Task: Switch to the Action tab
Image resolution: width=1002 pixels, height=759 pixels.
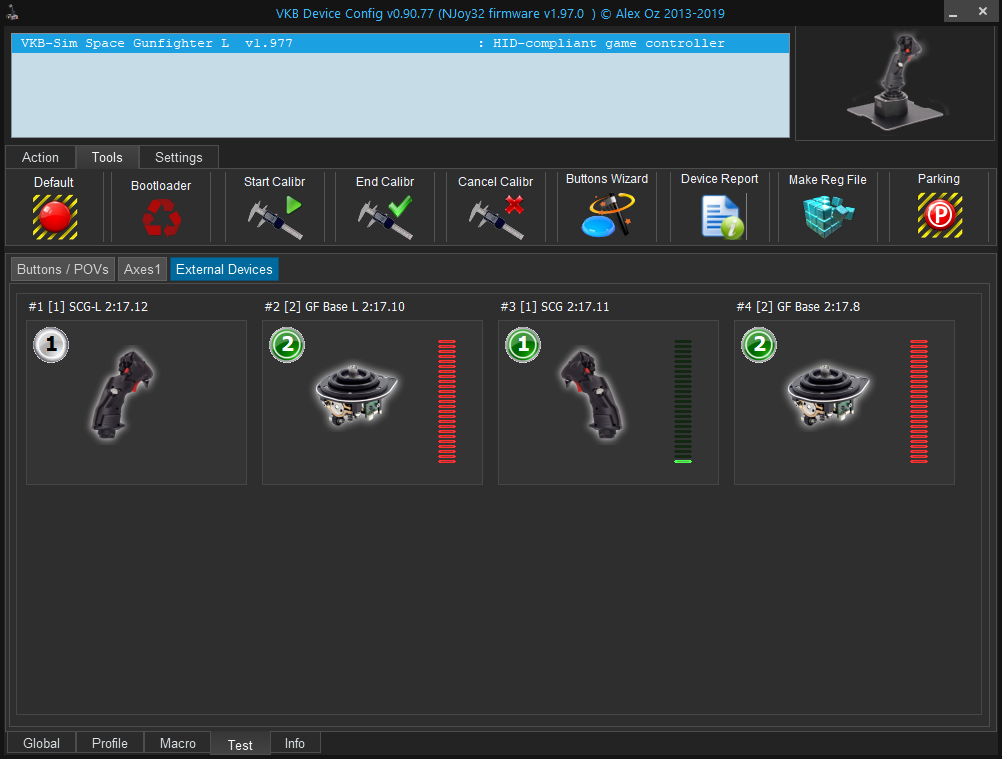Action: [40, 157]
